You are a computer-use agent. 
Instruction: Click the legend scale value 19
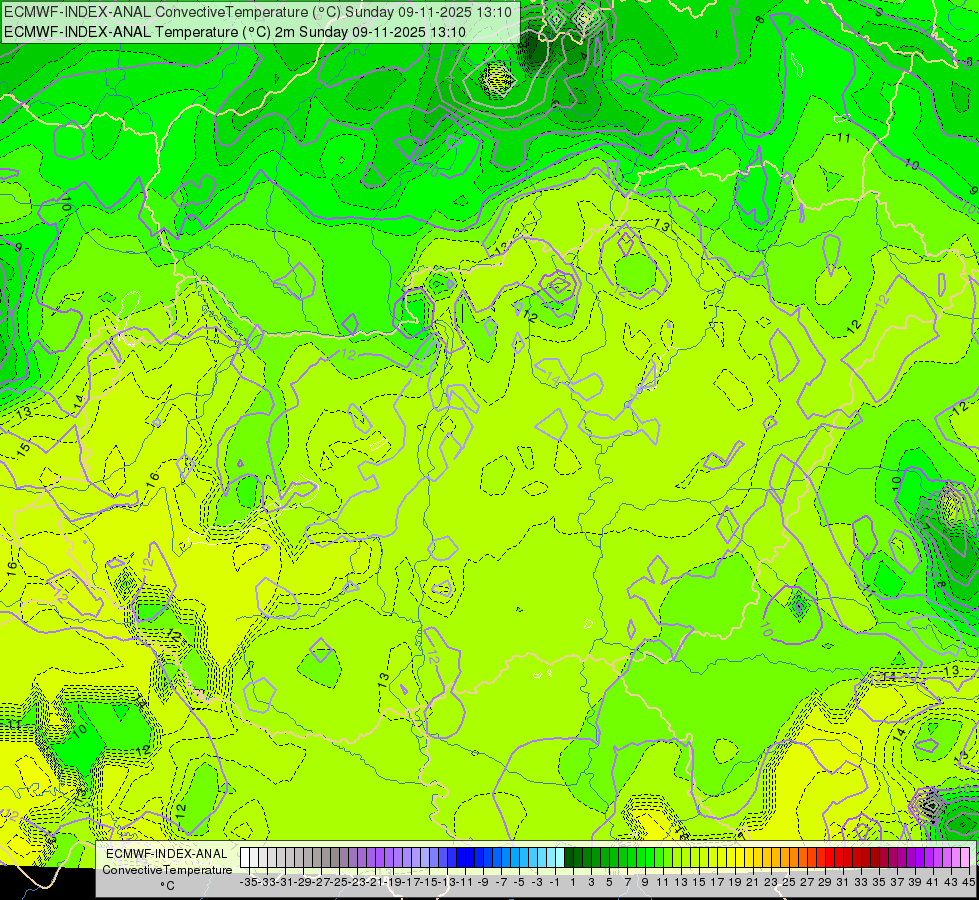click(x=735, y=882)
